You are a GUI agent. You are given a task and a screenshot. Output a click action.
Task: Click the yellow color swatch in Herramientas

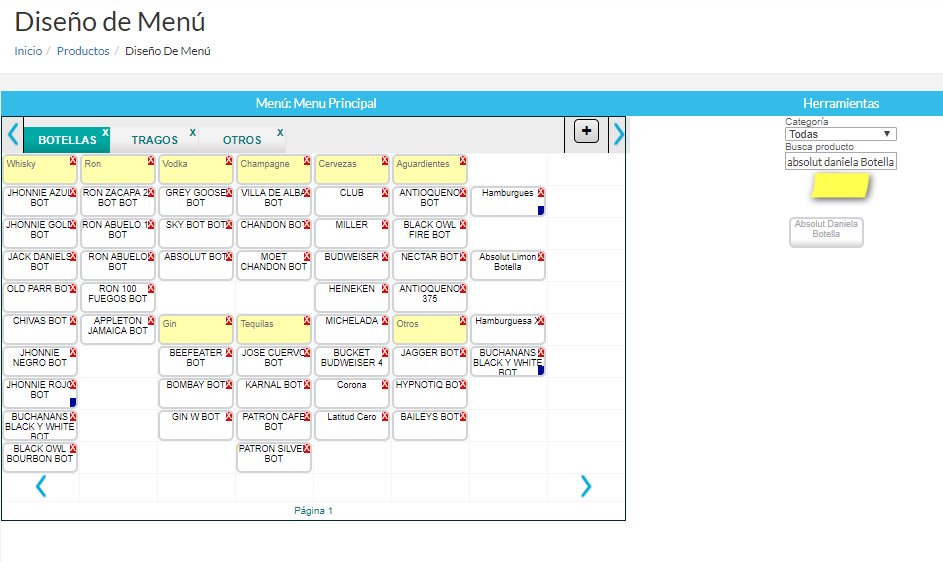840,185
